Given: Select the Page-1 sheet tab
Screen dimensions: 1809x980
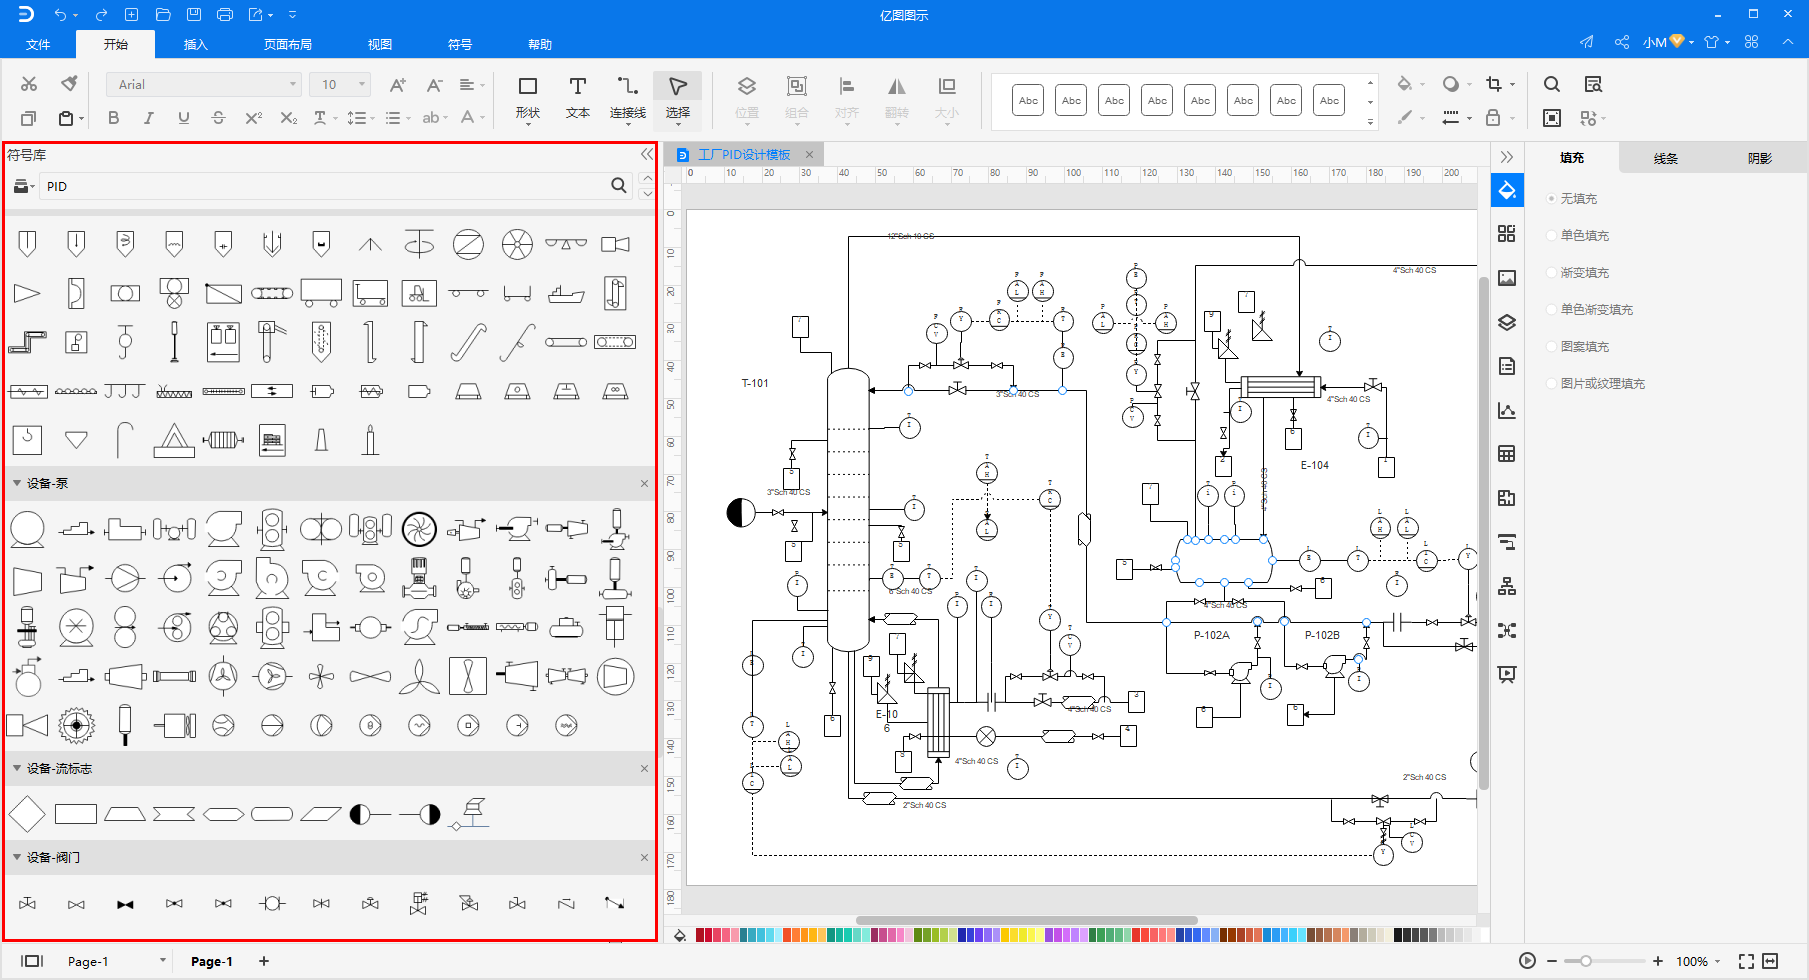Looking at the screenshot, I should coord(212,961).
